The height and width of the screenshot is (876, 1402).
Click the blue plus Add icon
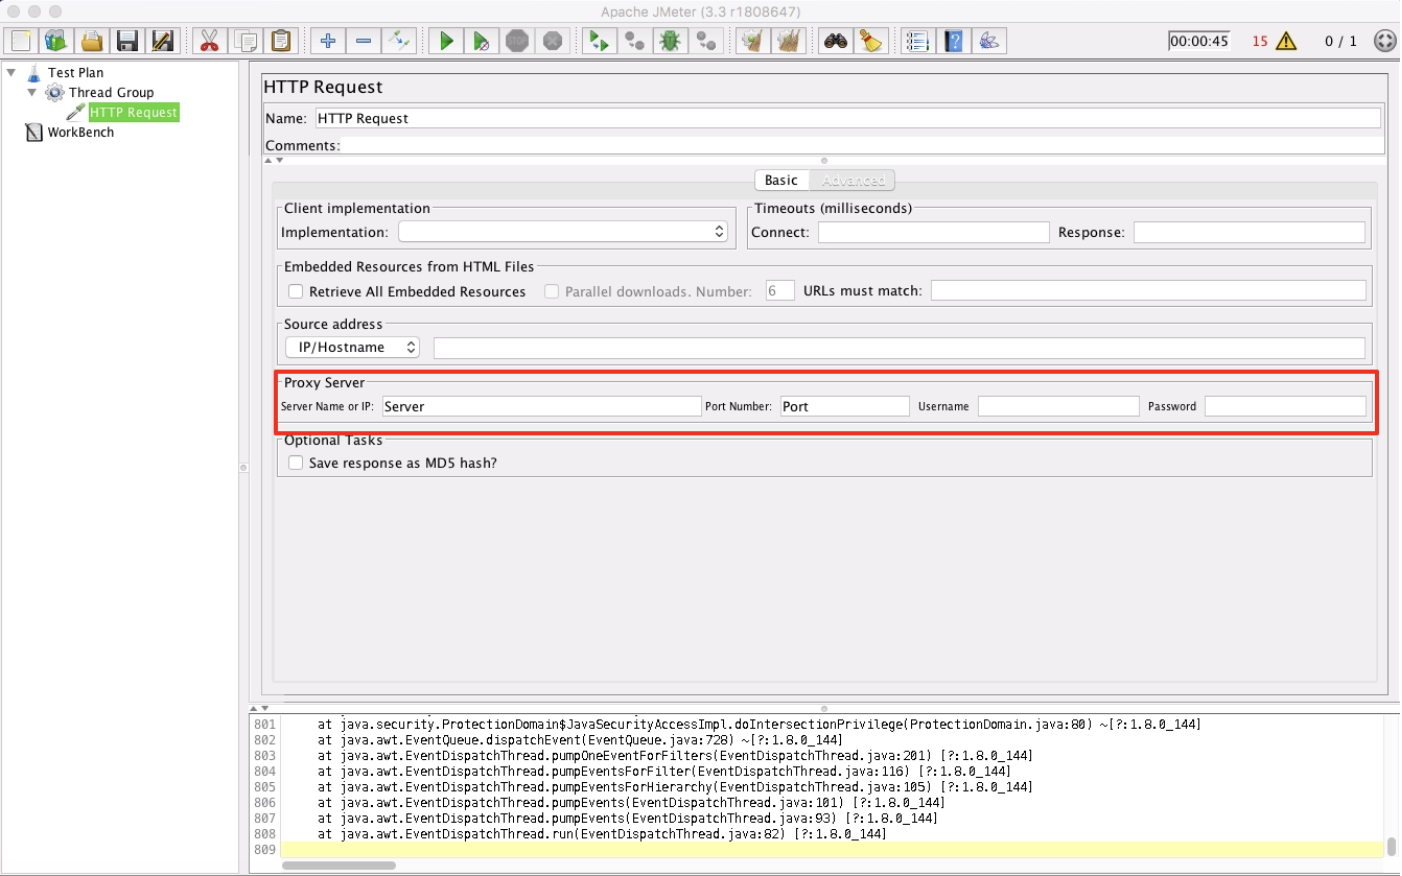pos(328,41)
